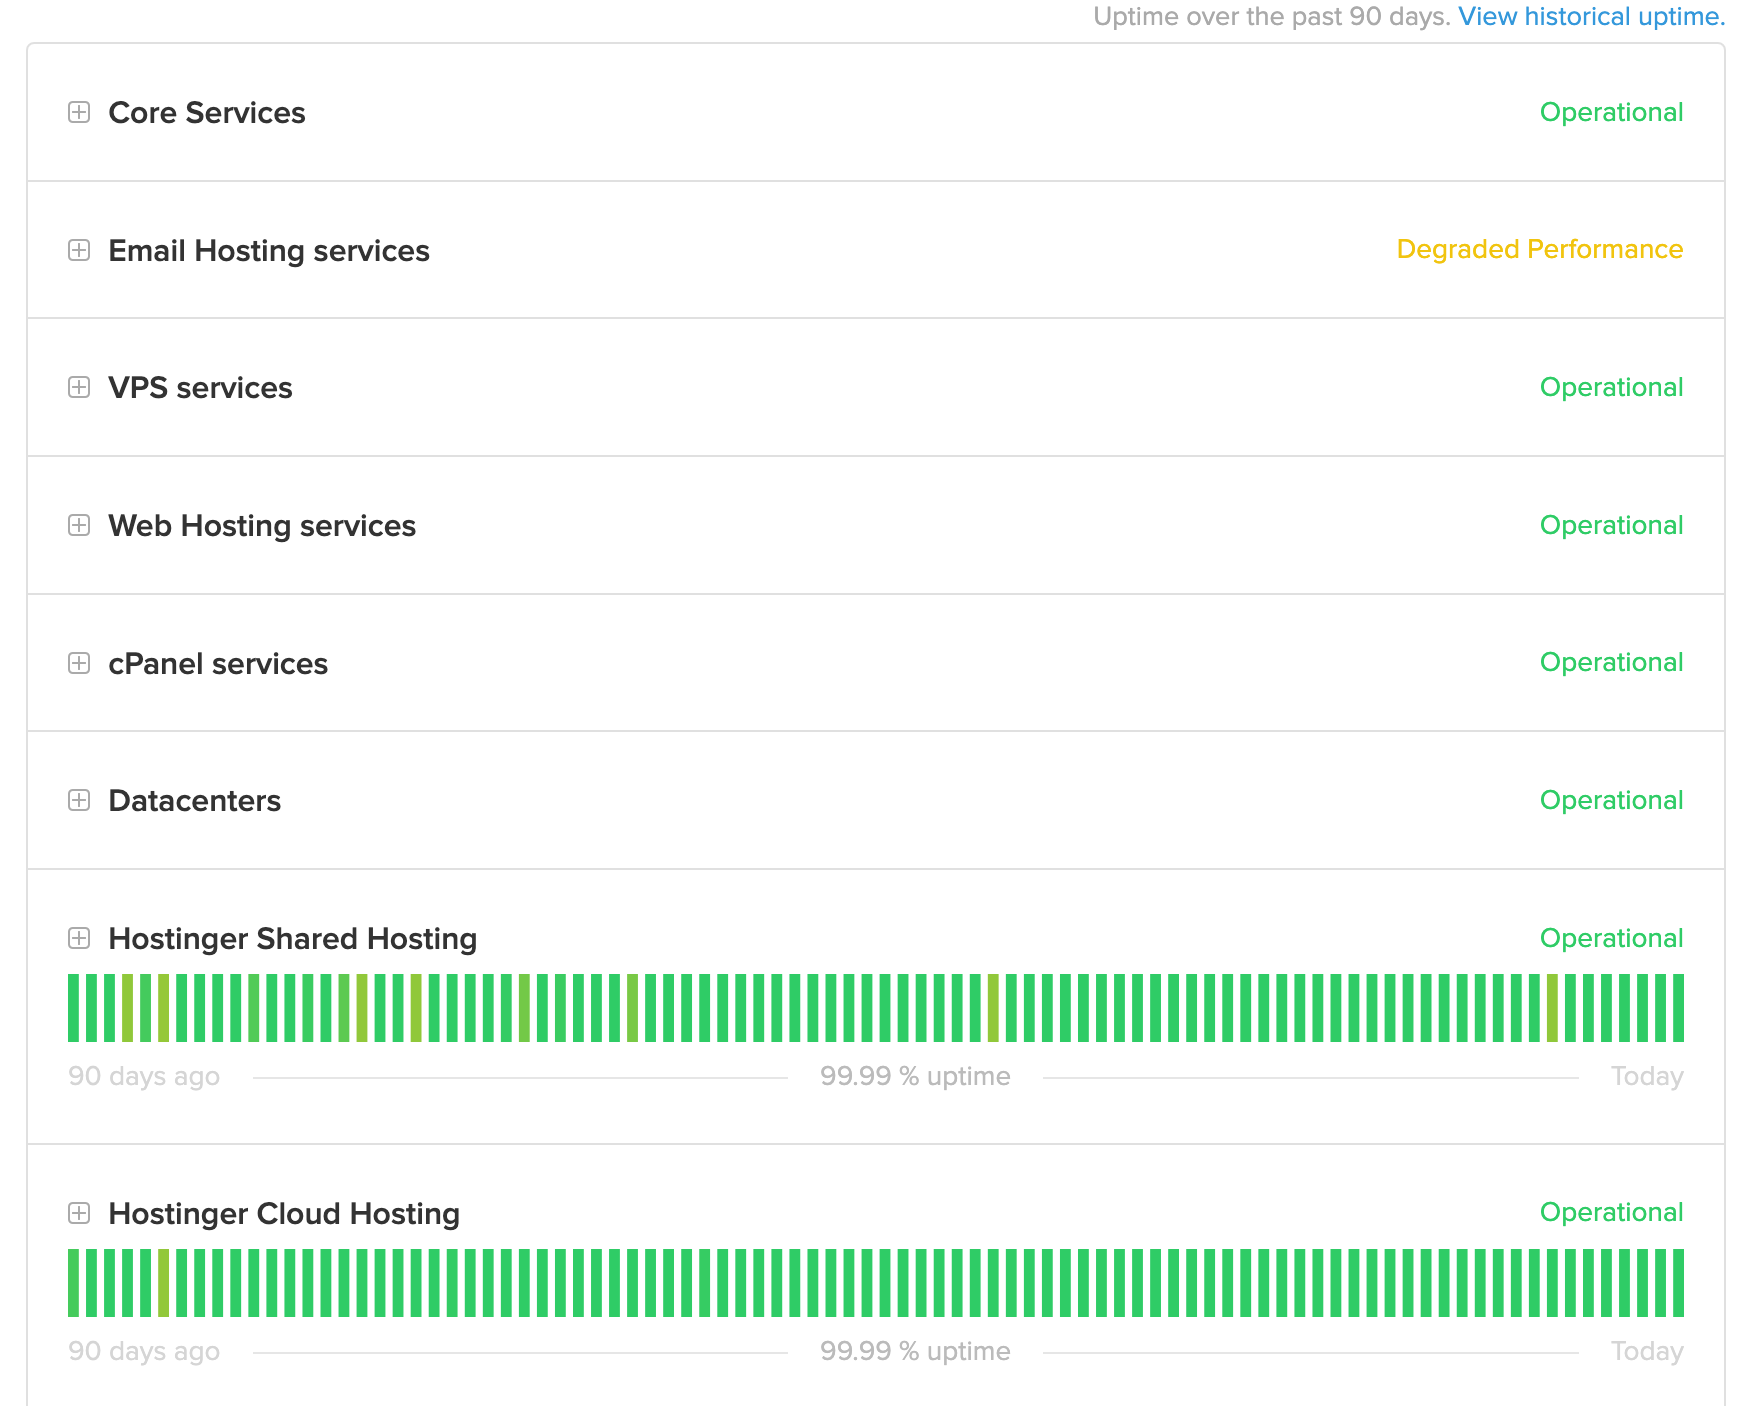Click Operational status of Datacenters
Screen dimensions: 1744x1406
(1611, 800)
